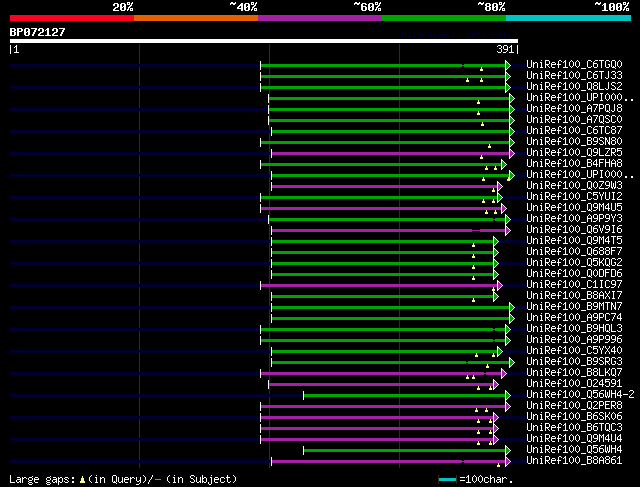Click the green ~80% identity legend segment
The image size is (640, 487).
[x=444, y=18]
